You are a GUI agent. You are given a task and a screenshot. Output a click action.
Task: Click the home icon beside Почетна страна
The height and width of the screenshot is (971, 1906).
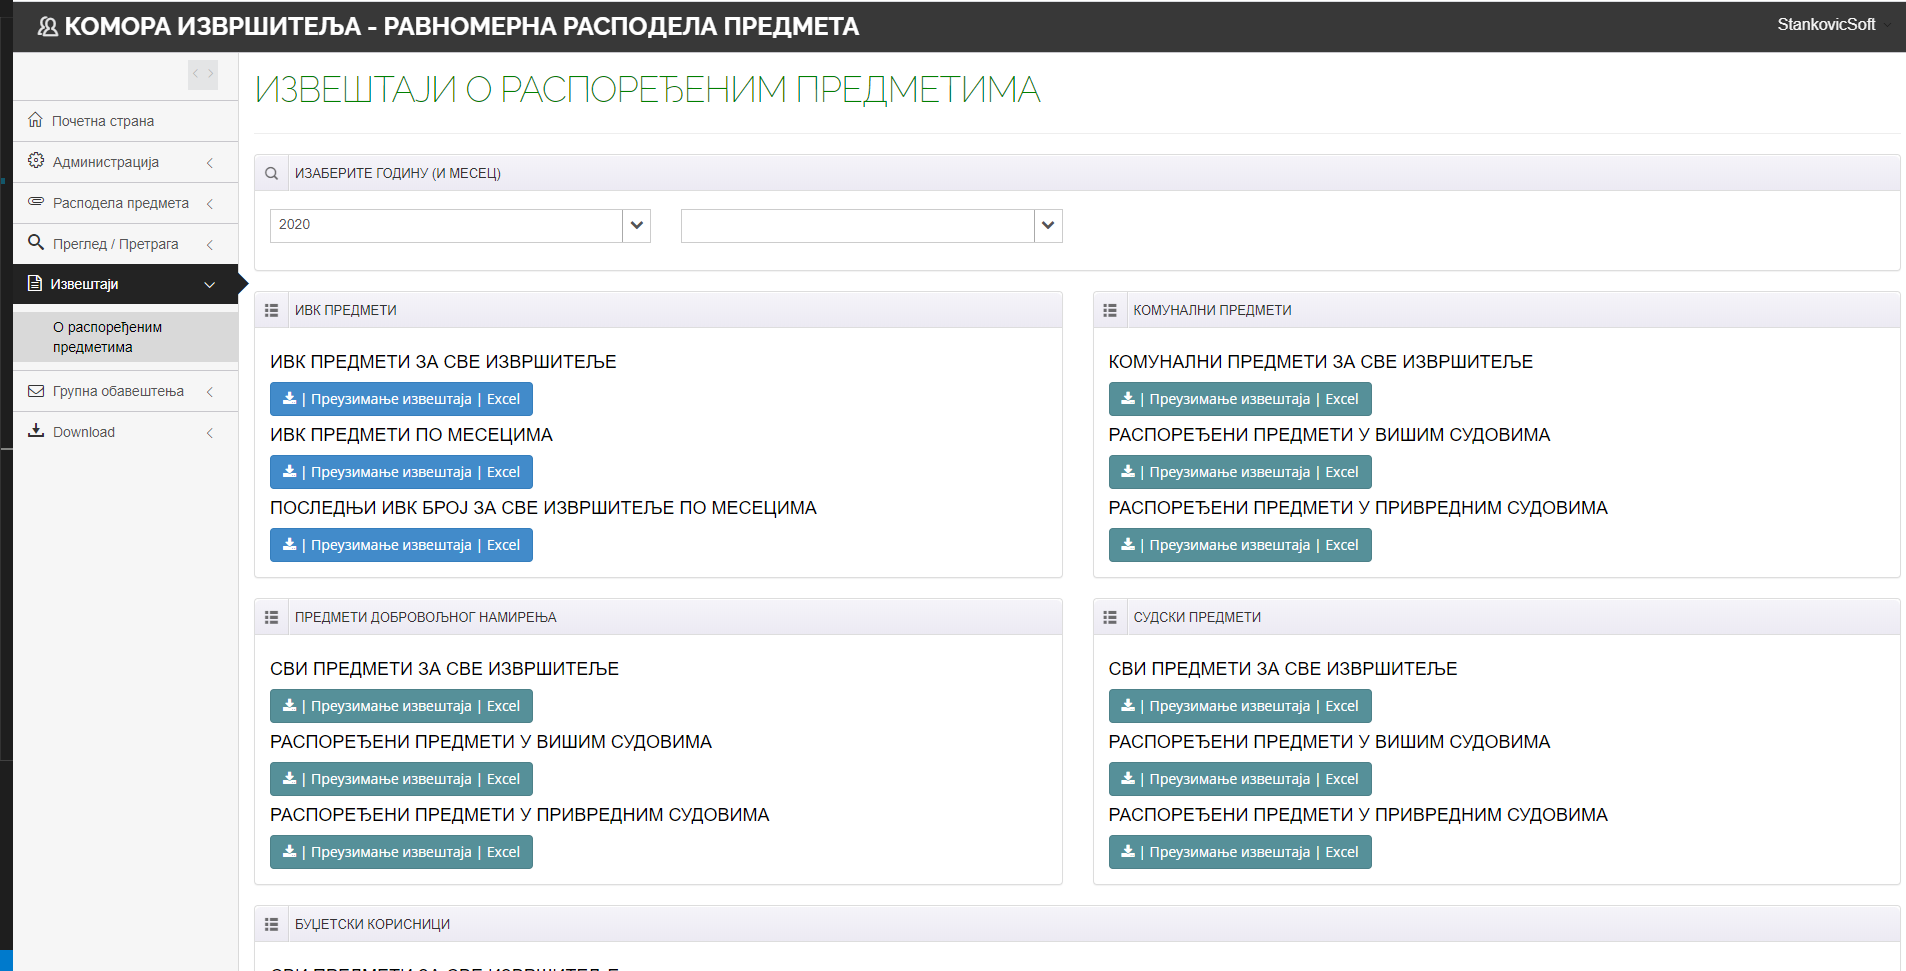point(35,120)
